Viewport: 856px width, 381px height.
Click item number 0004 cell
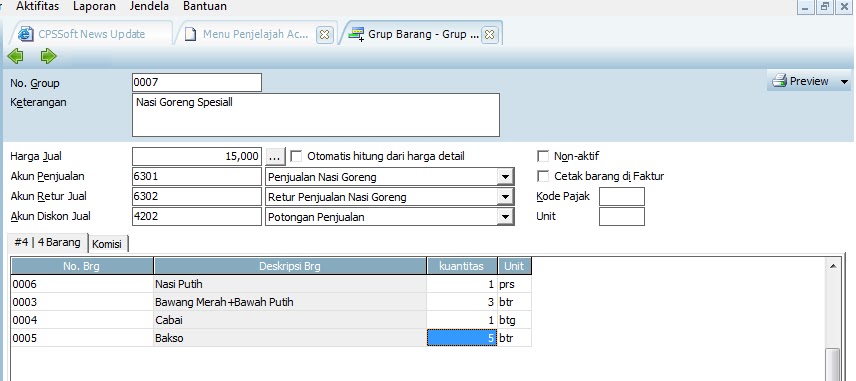pyautogui.click(x=82, y=320)
